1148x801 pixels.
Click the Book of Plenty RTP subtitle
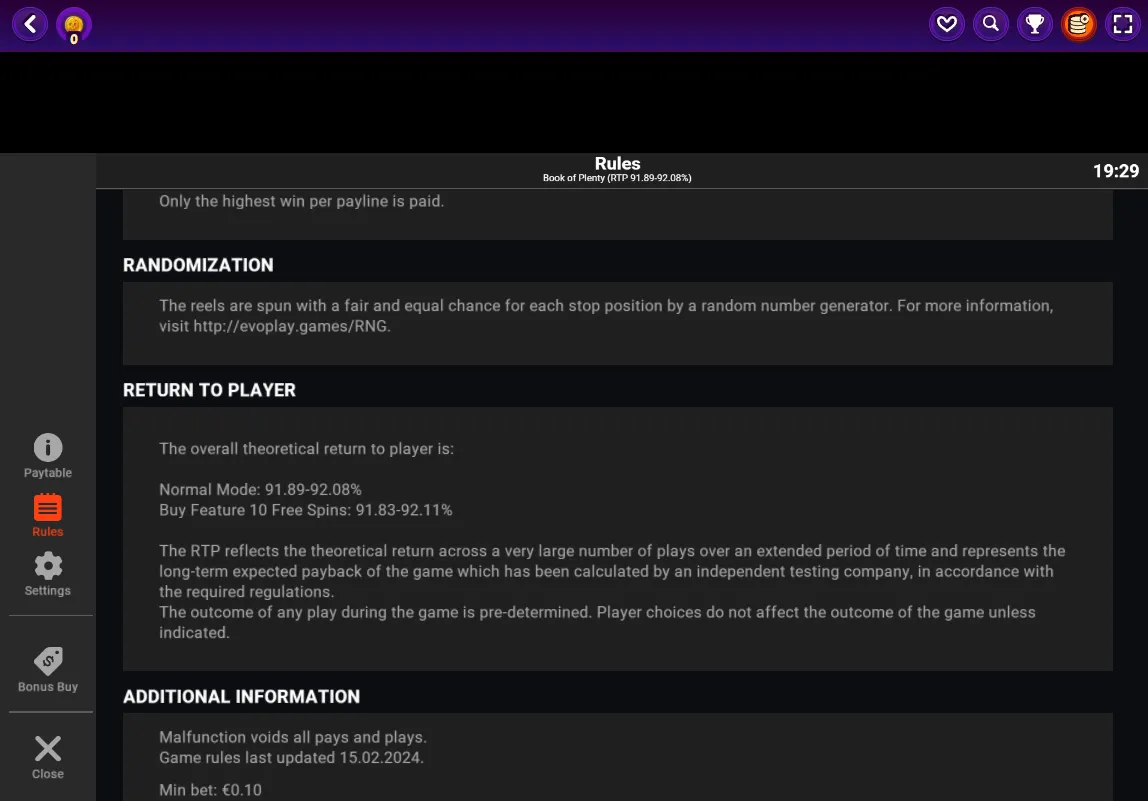point(617,178)
